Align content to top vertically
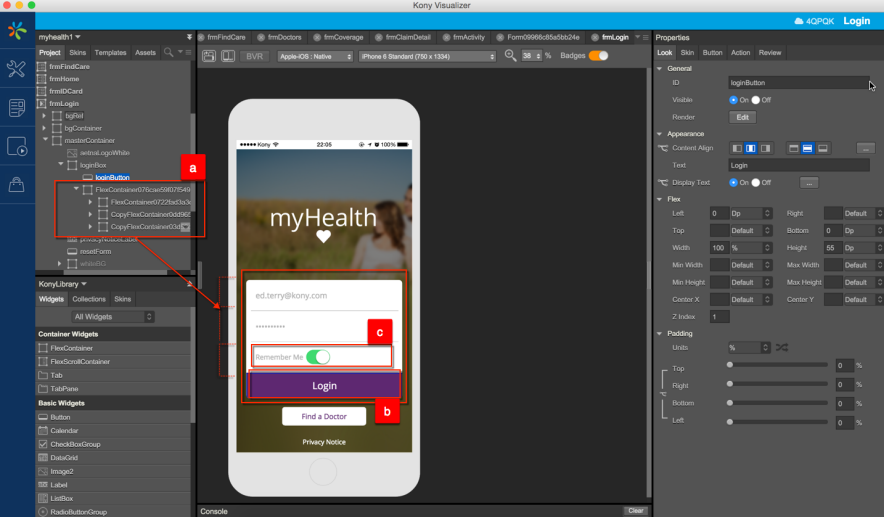Screen dimensions: 884x517 (x=794, y=148)
